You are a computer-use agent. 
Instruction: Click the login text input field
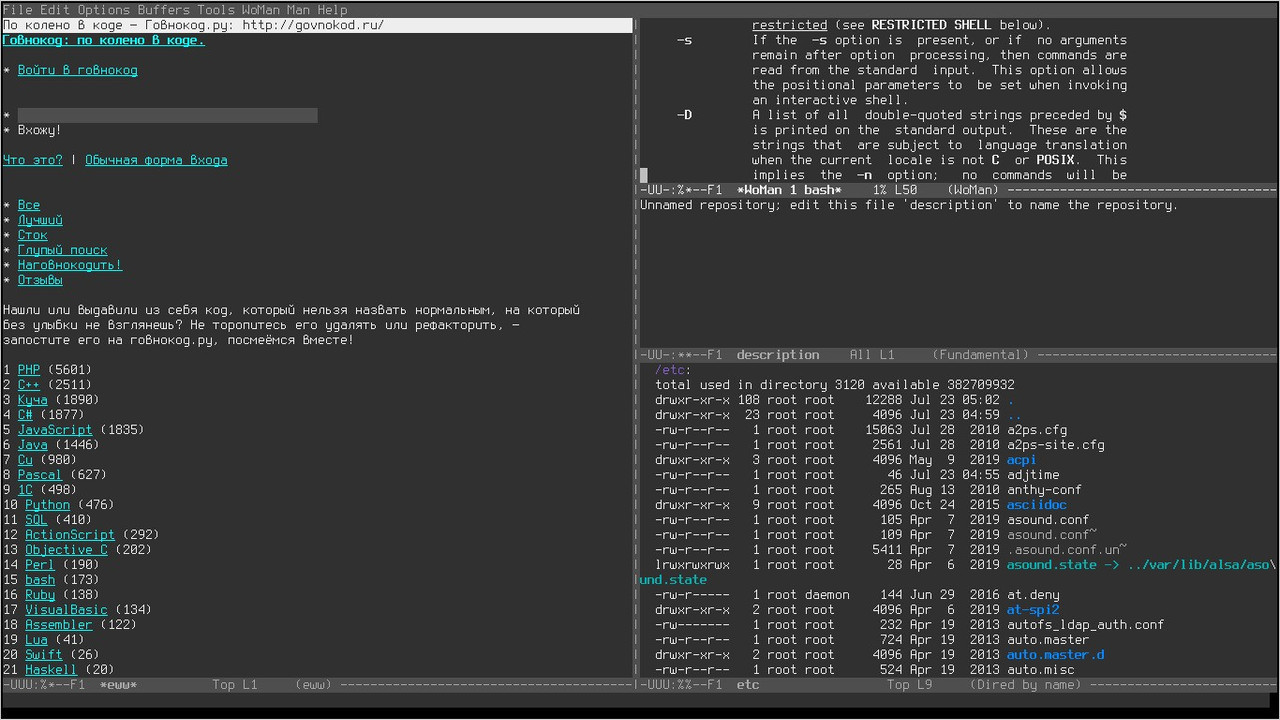[x=168, y=115]
